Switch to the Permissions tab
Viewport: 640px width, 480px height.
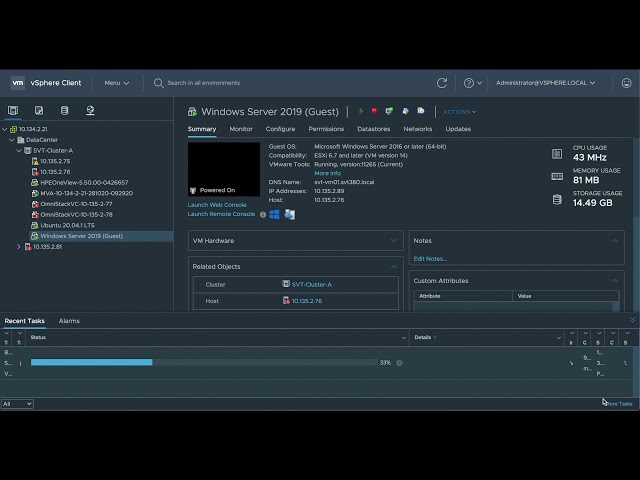(326, 129)
